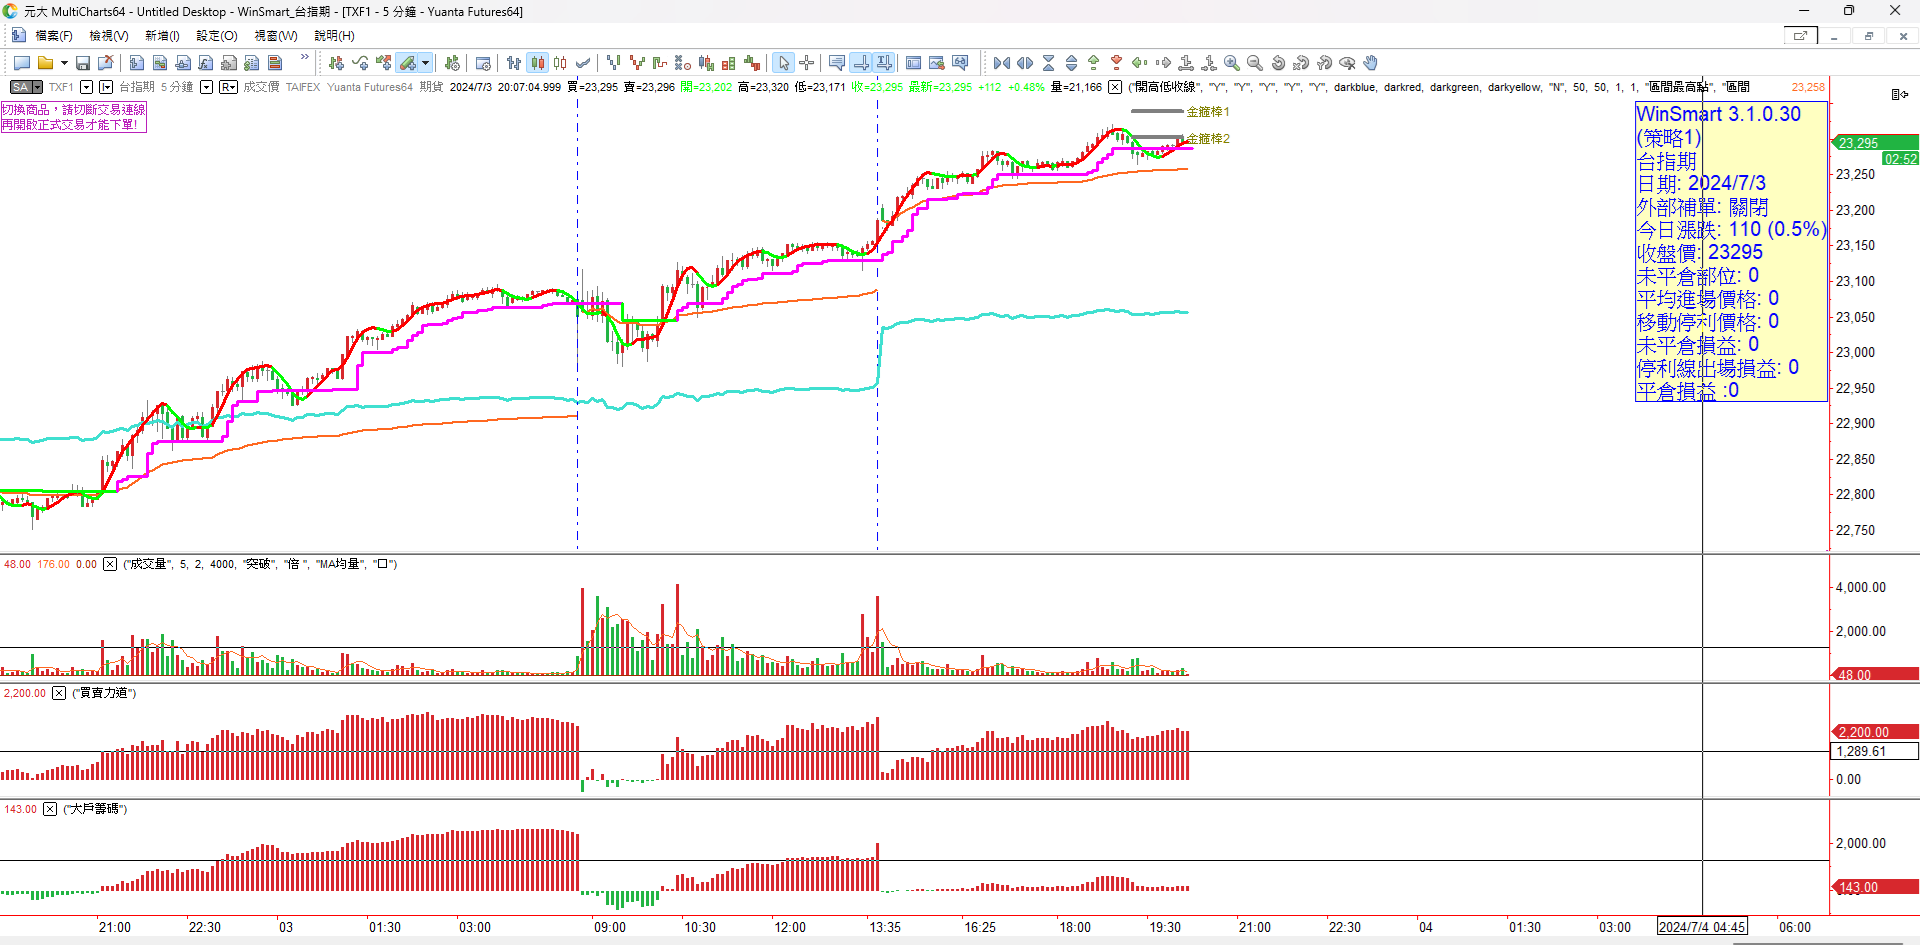Open the 設定(O) menu
1920x945 pixels.
(217, 36)
